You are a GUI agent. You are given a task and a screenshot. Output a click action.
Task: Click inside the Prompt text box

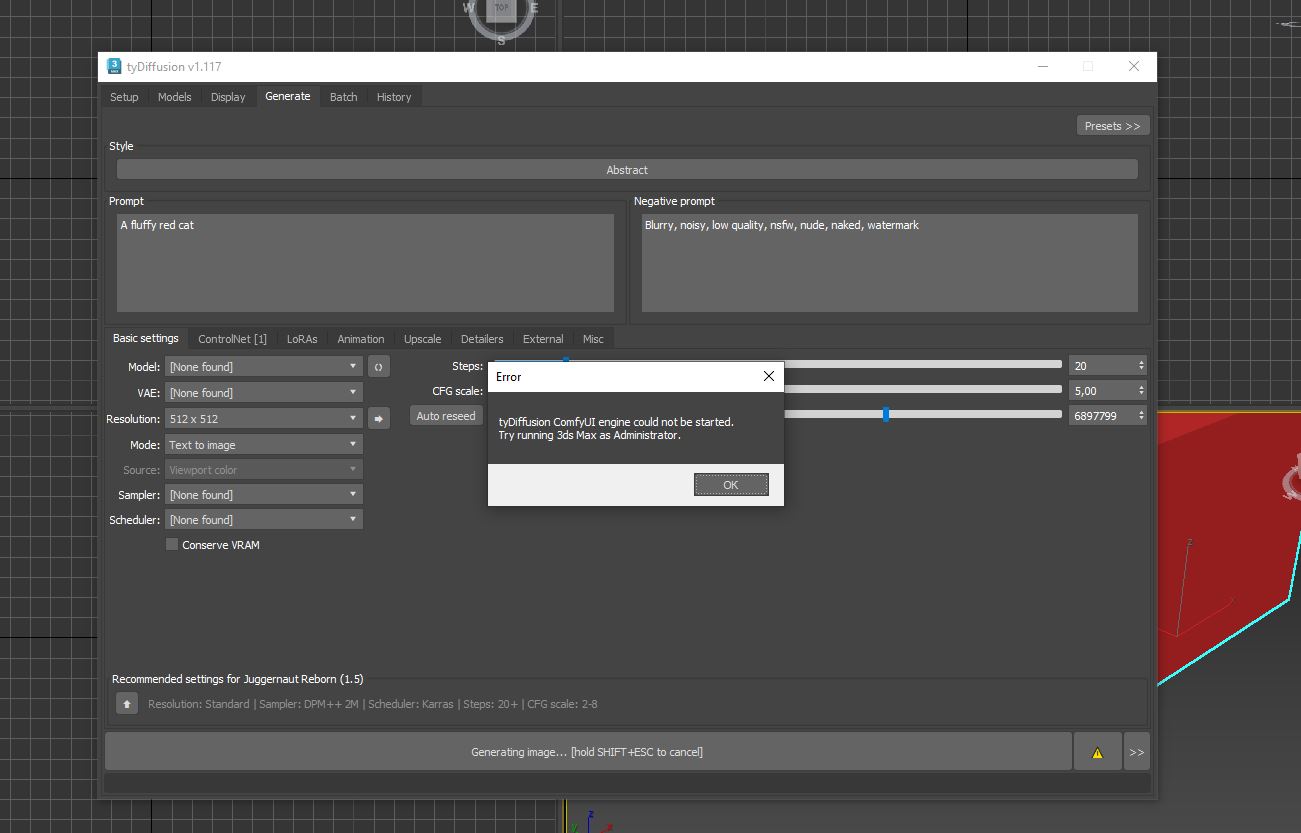point(365,263)
